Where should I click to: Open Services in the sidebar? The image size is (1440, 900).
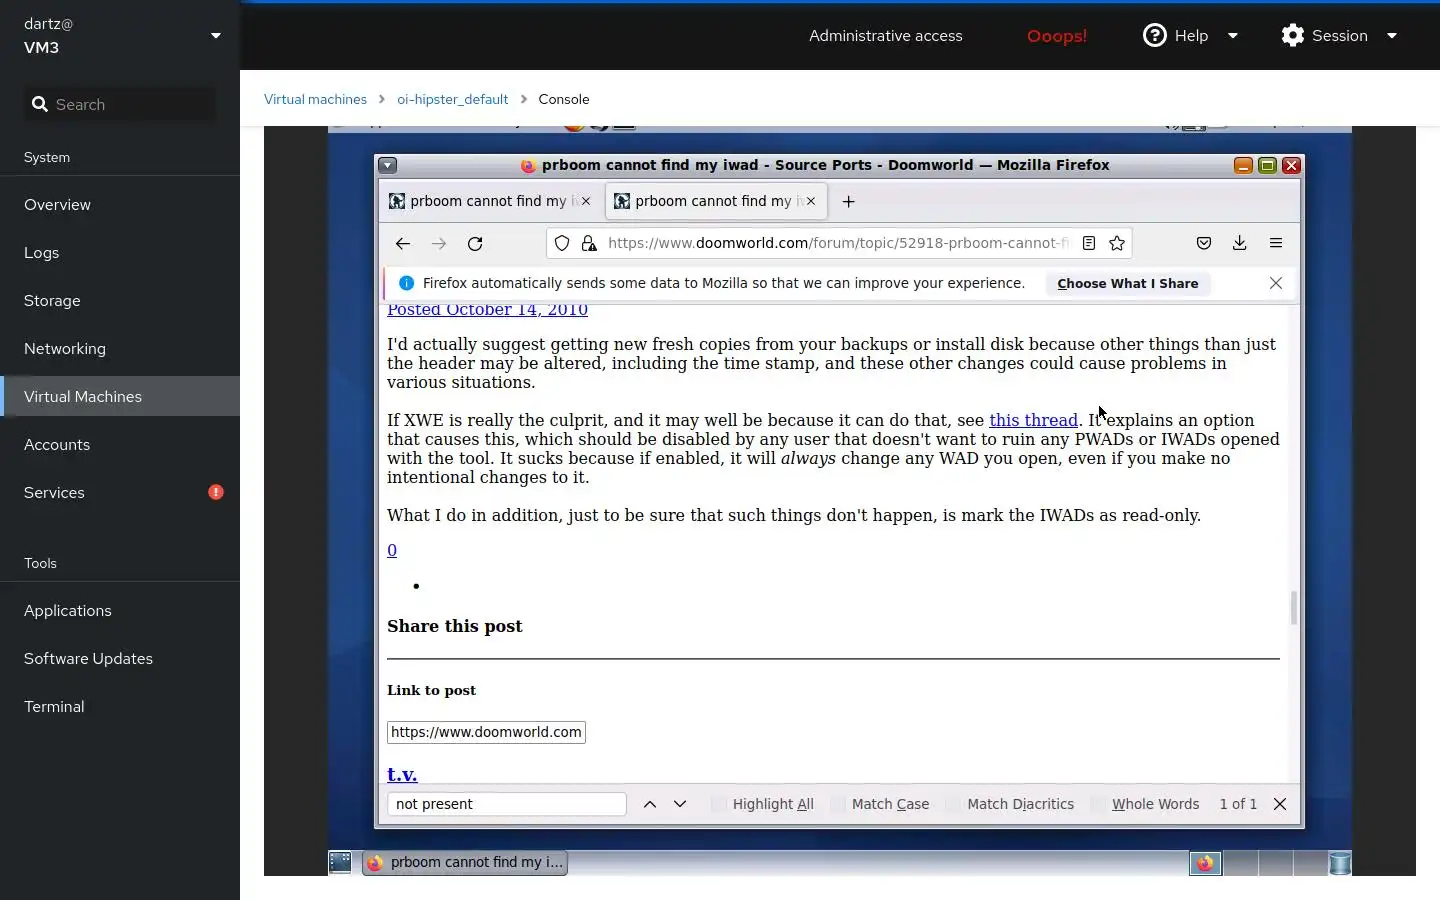pos(120,492)
